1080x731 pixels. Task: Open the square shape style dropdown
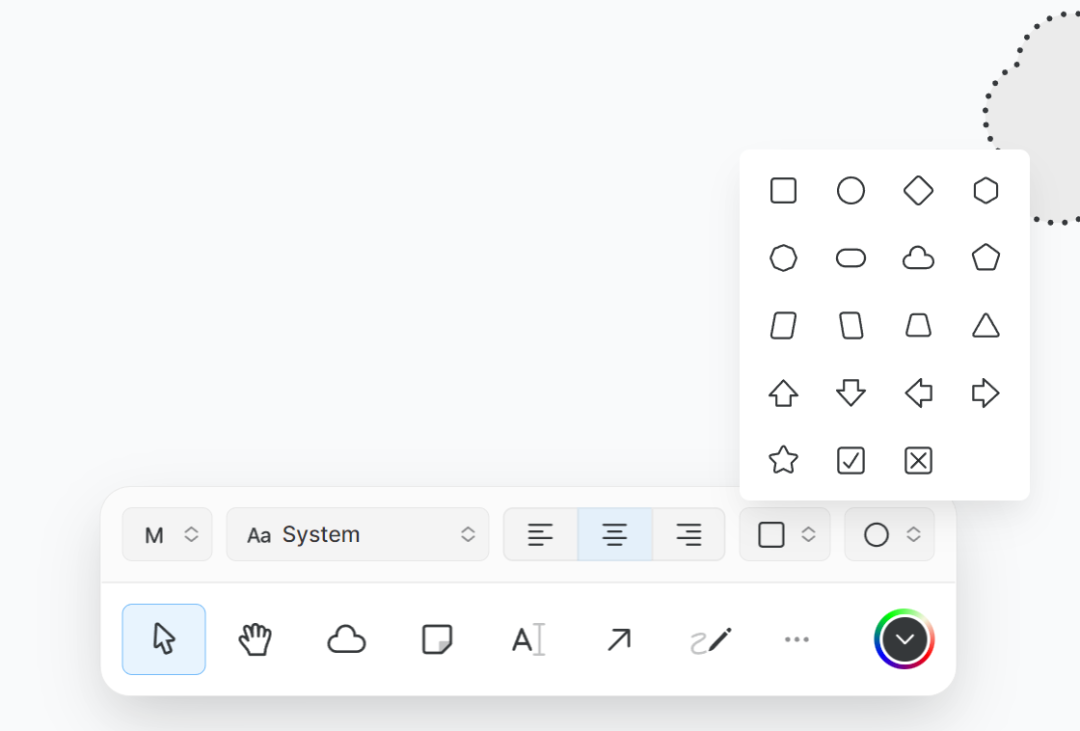tap(785, 535)
